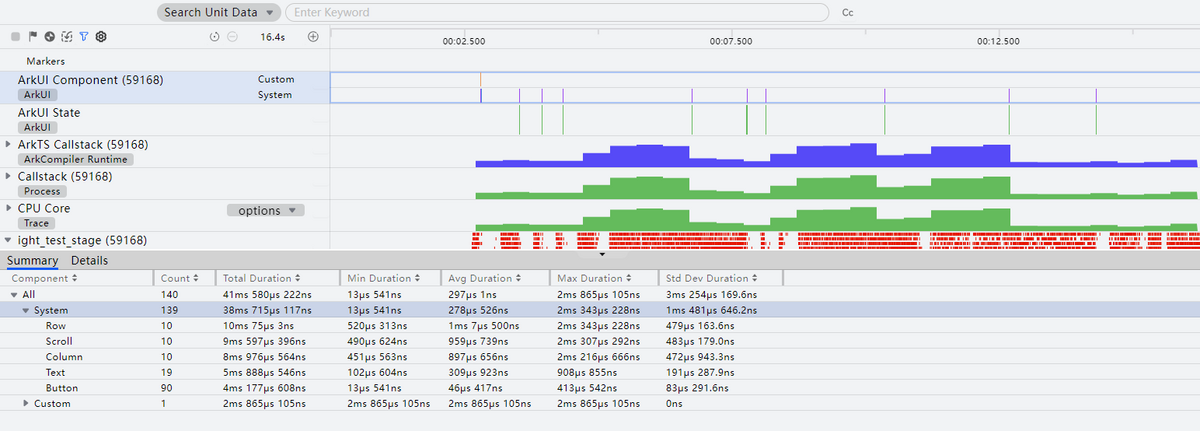This screenshot has width=1200, height=431.
Task: Toggle the Cc case-sensitive search option
Action: (848, 13)
